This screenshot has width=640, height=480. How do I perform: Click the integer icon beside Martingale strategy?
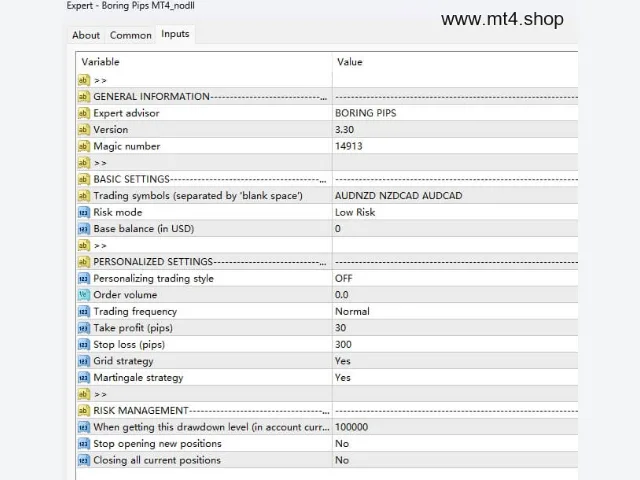[83, 378]
